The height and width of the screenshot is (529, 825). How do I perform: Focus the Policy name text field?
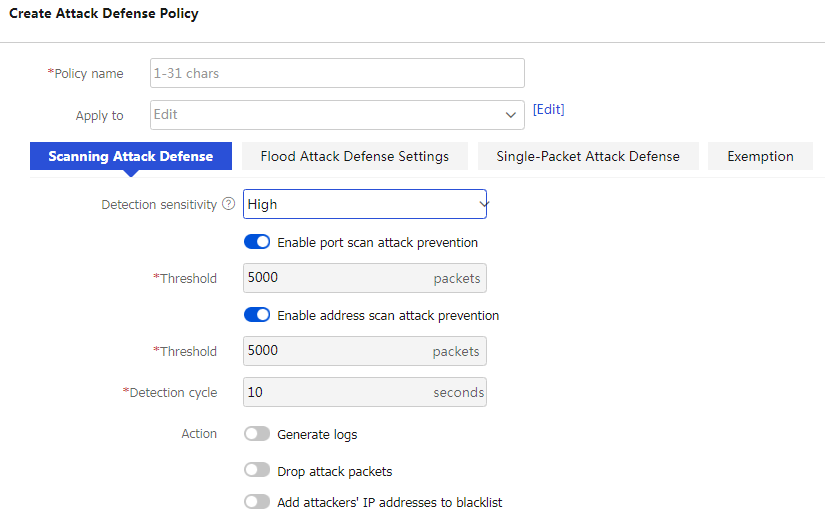click(x=337, y=73)
